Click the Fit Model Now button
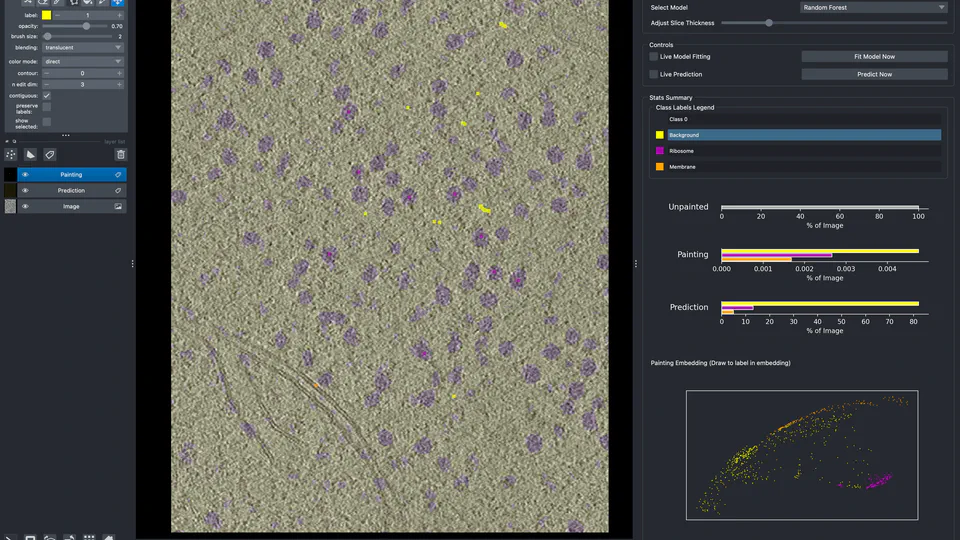 coord(874,56)
